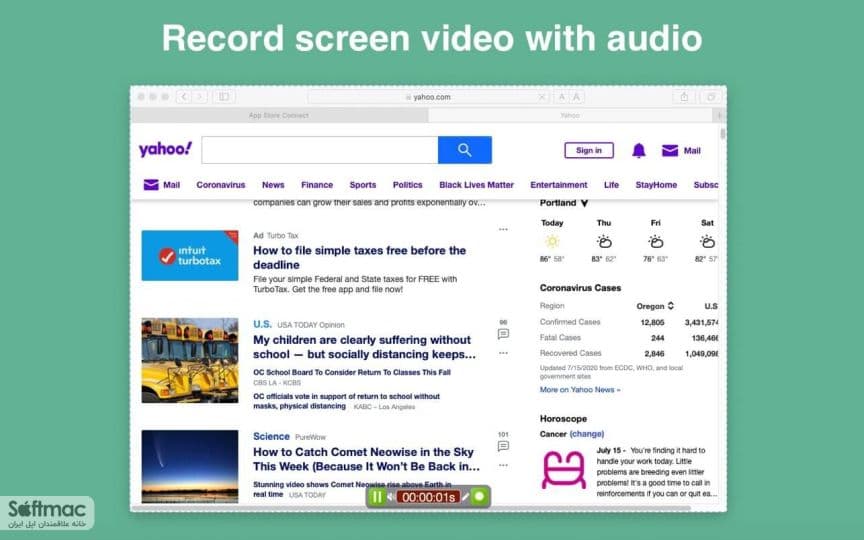864x540 pixels.
Task: Open the Finance nav item
Action: (317, 185)
